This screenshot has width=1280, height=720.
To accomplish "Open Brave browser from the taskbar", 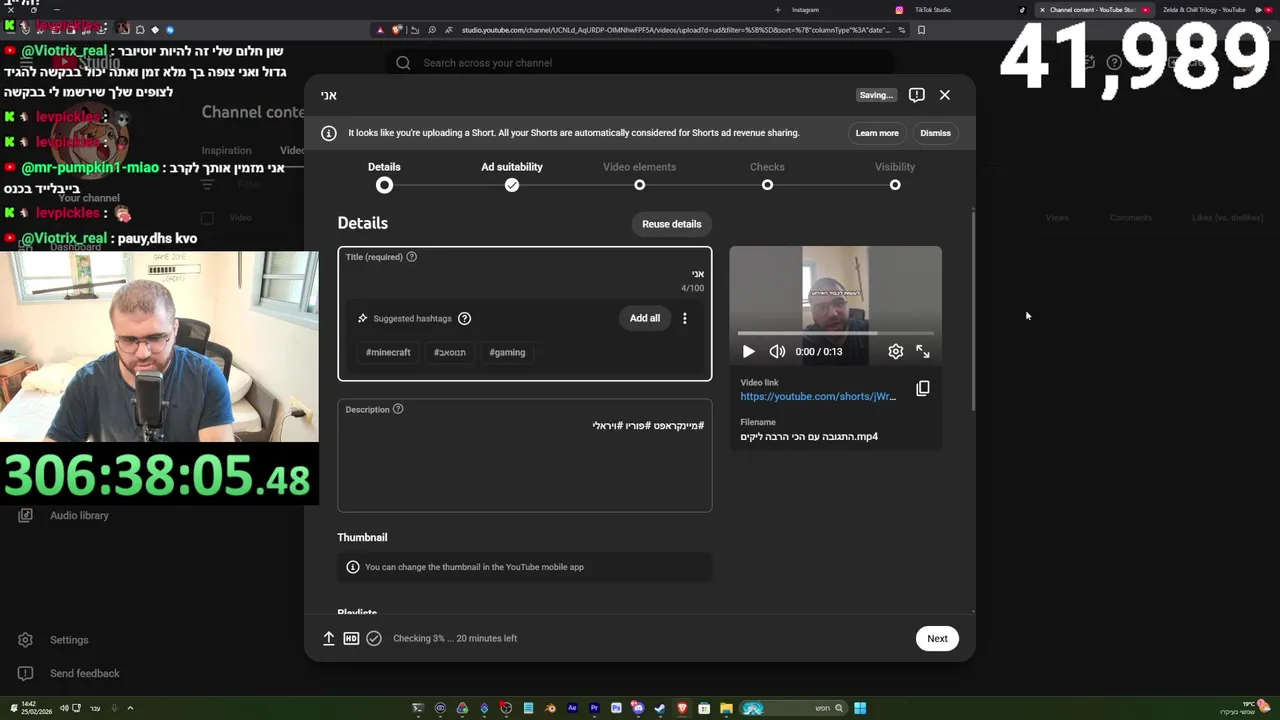I will pyautogui.click(x=682, y=708).
